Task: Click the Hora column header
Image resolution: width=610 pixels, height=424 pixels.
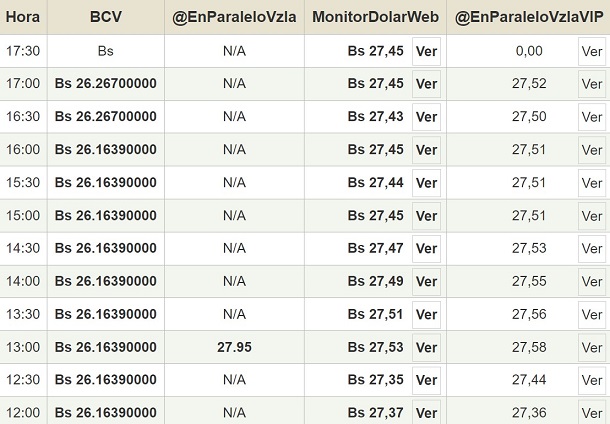Action: [x=23, y=17]
